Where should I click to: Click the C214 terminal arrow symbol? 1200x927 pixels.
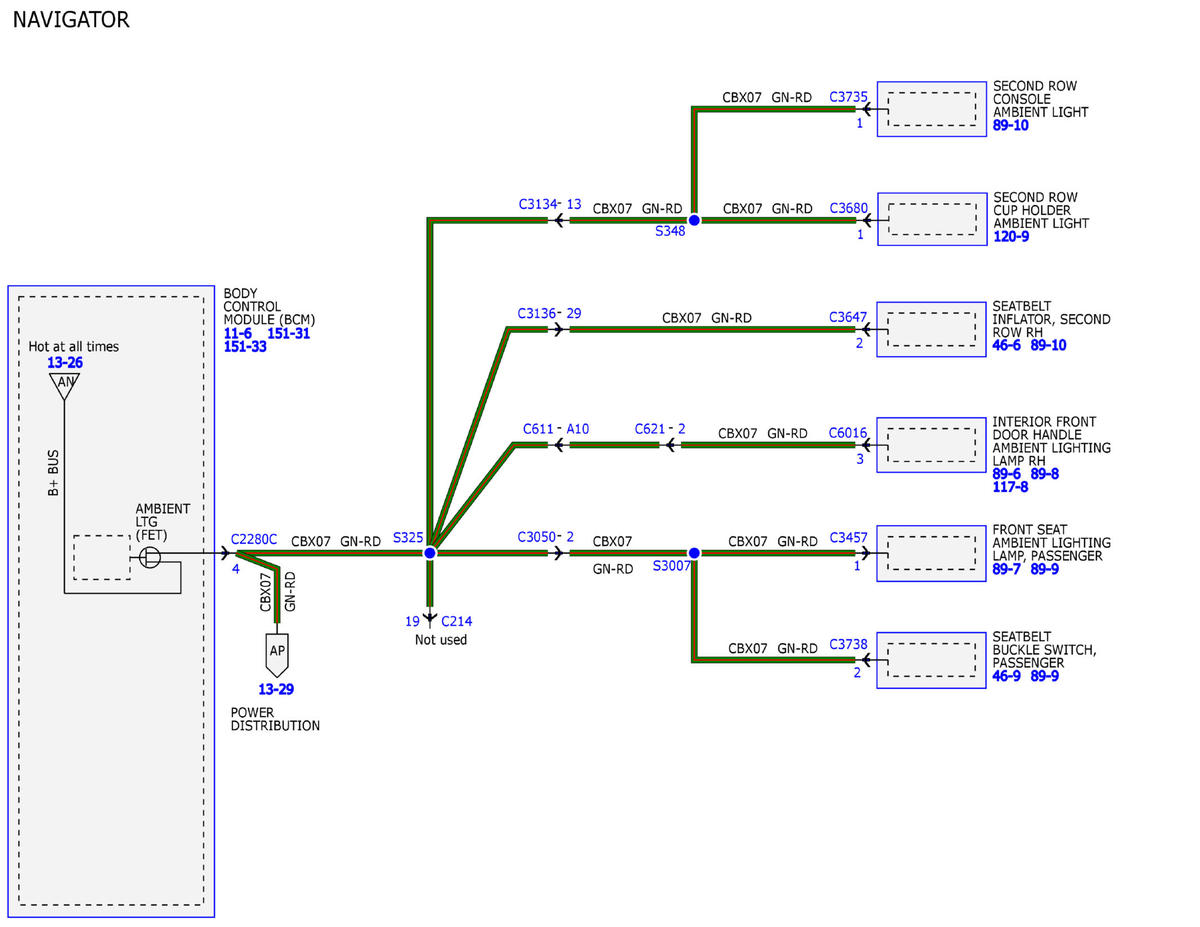point(430,620)
